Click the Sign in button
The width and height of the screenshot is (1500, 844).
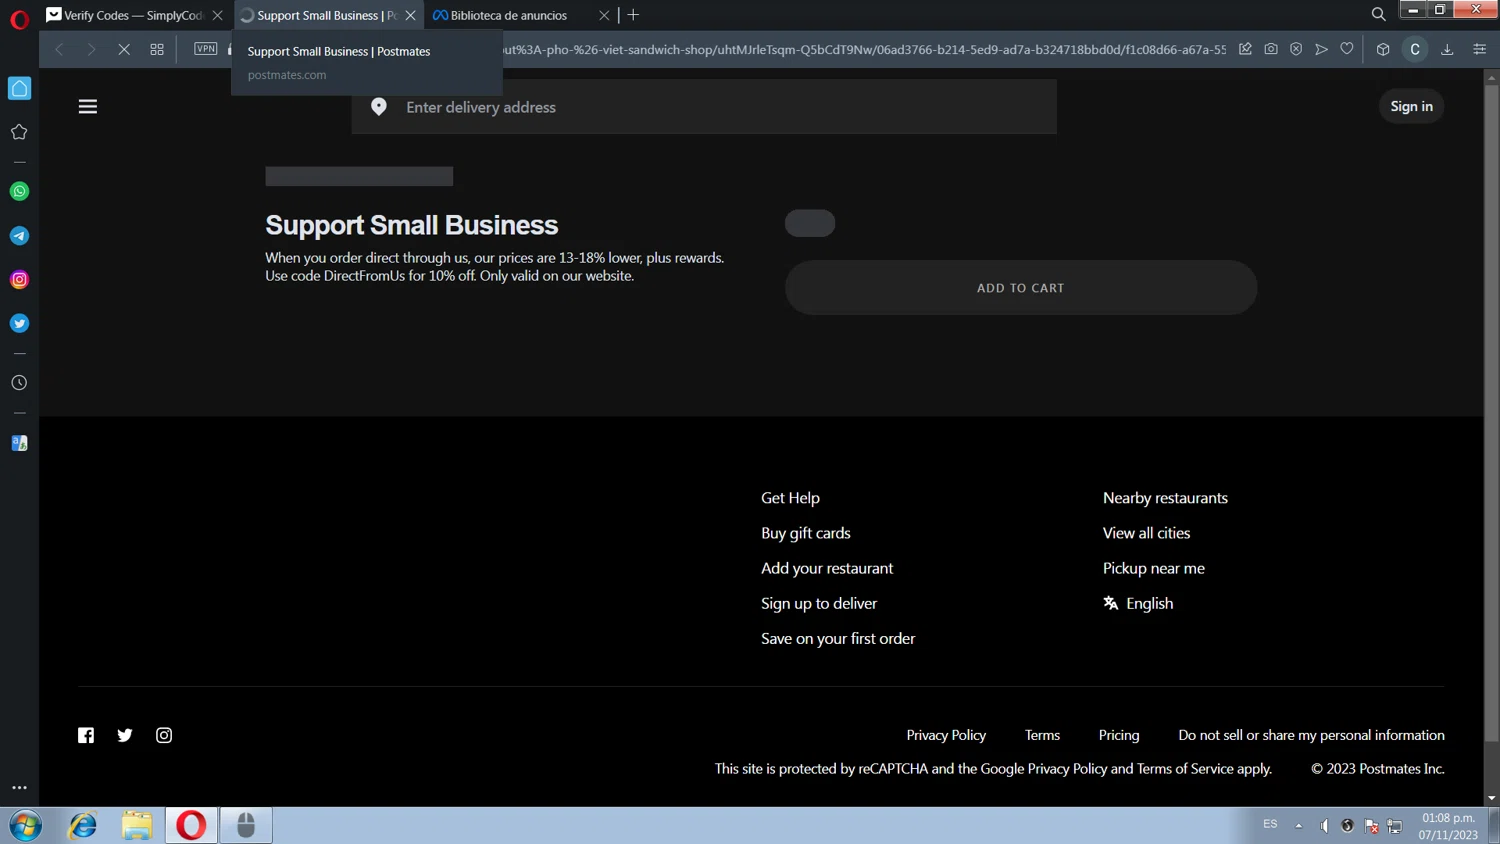tap(1411, 106)
